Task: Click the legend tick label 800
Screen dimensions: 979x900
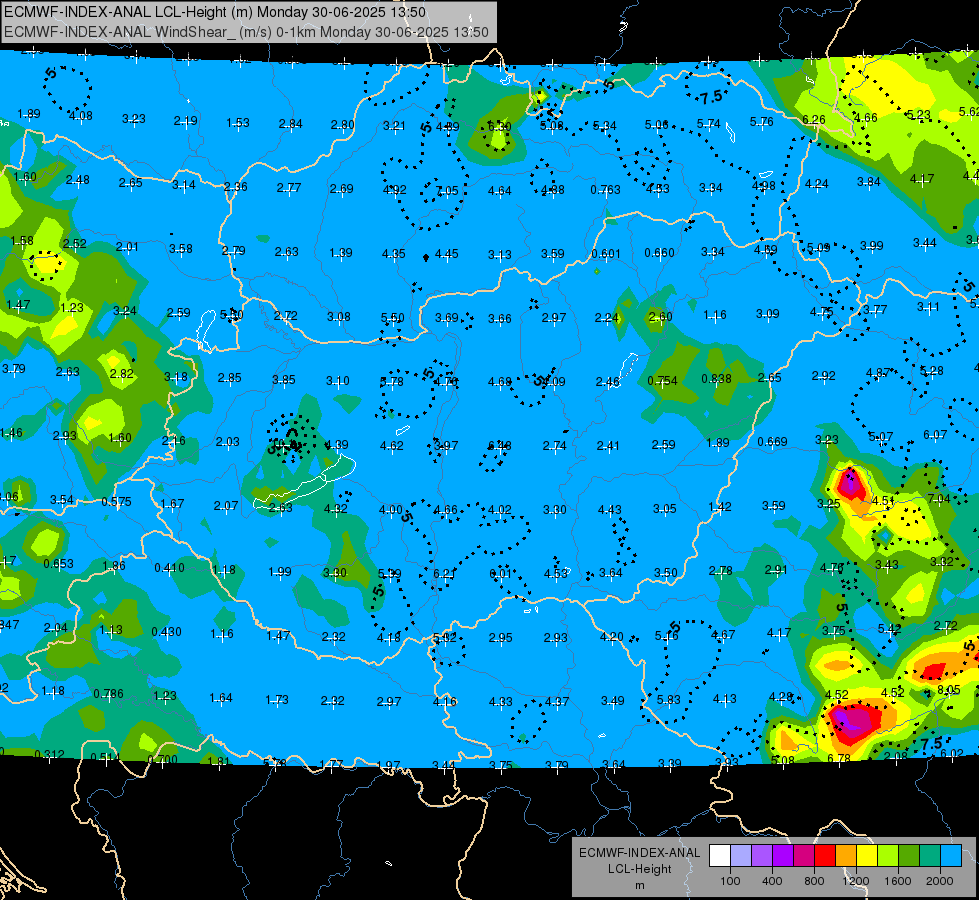Action: (x=814, y=881)
